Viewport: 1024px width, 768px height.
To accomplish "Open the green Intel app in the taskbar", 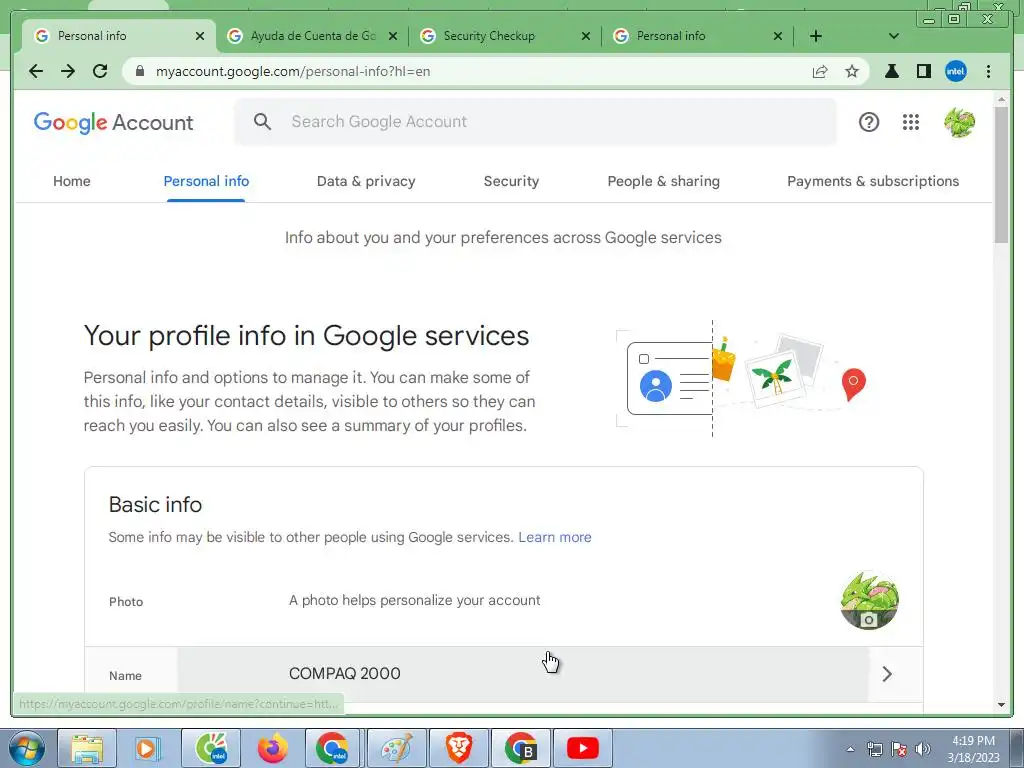I will [x=210, y=748].
